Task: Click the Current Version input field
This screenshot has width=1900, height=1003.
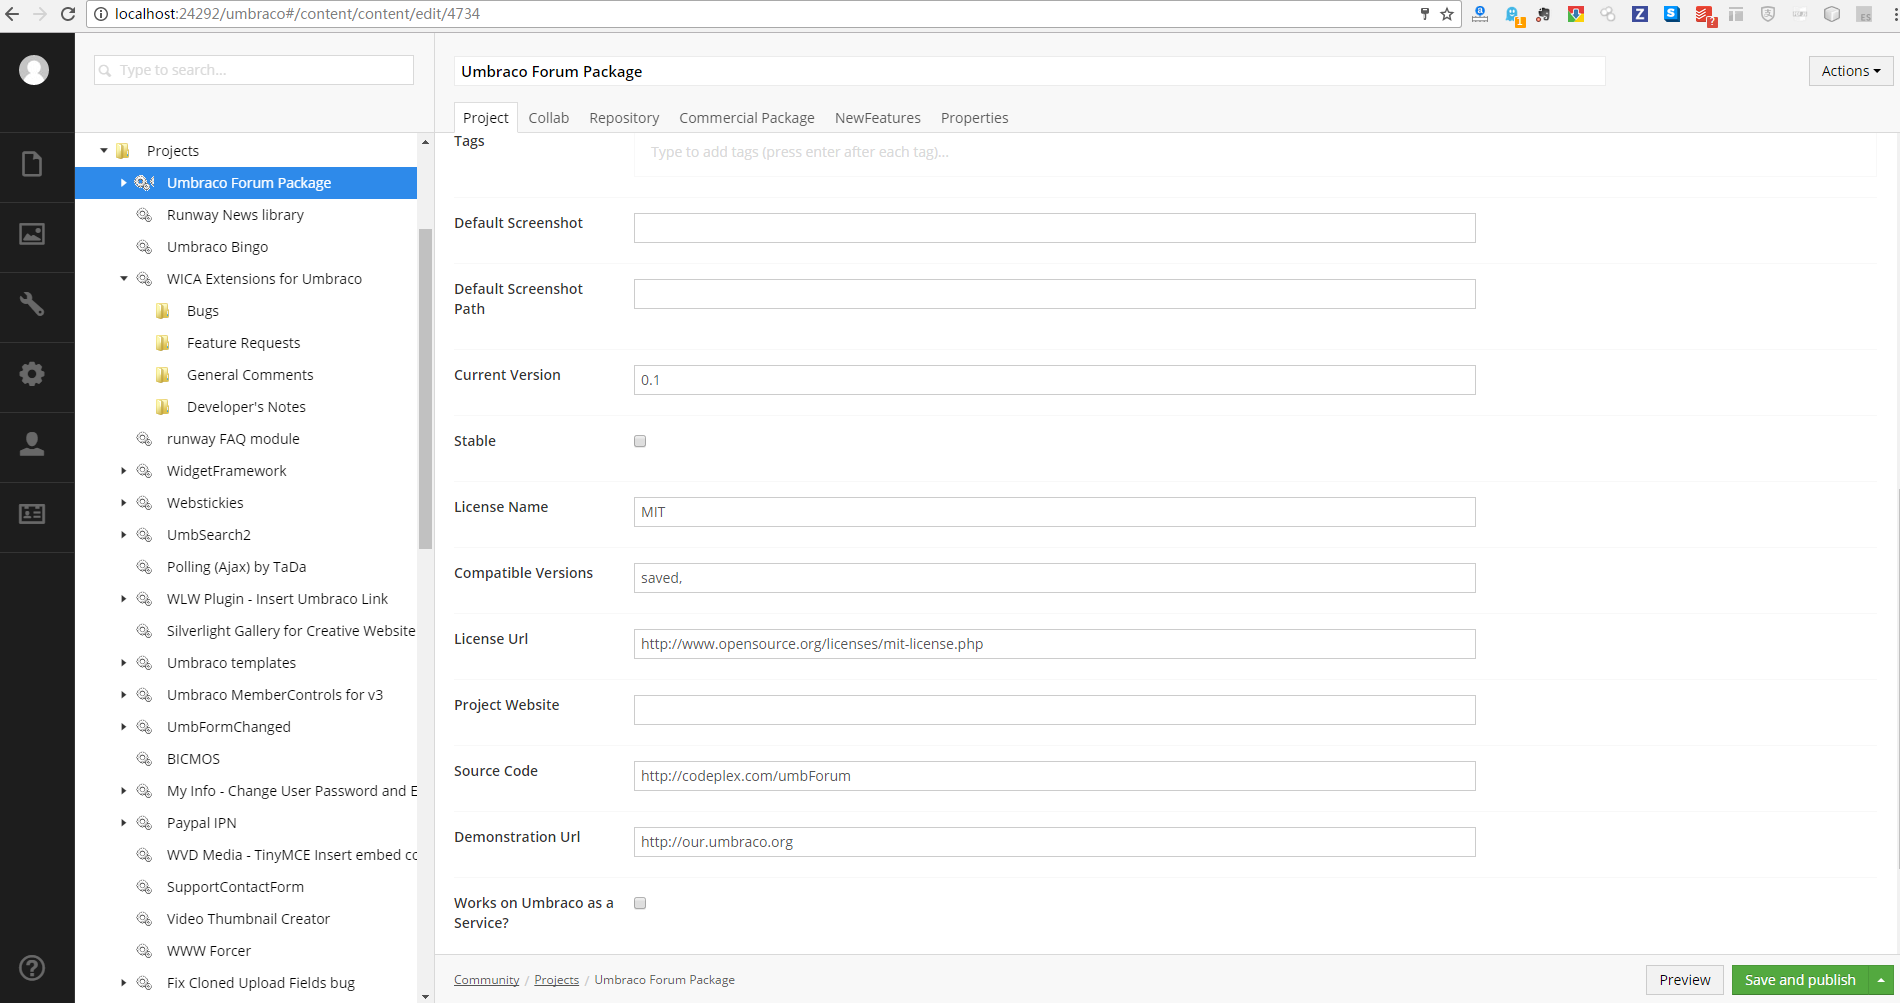Action: 1054,380
